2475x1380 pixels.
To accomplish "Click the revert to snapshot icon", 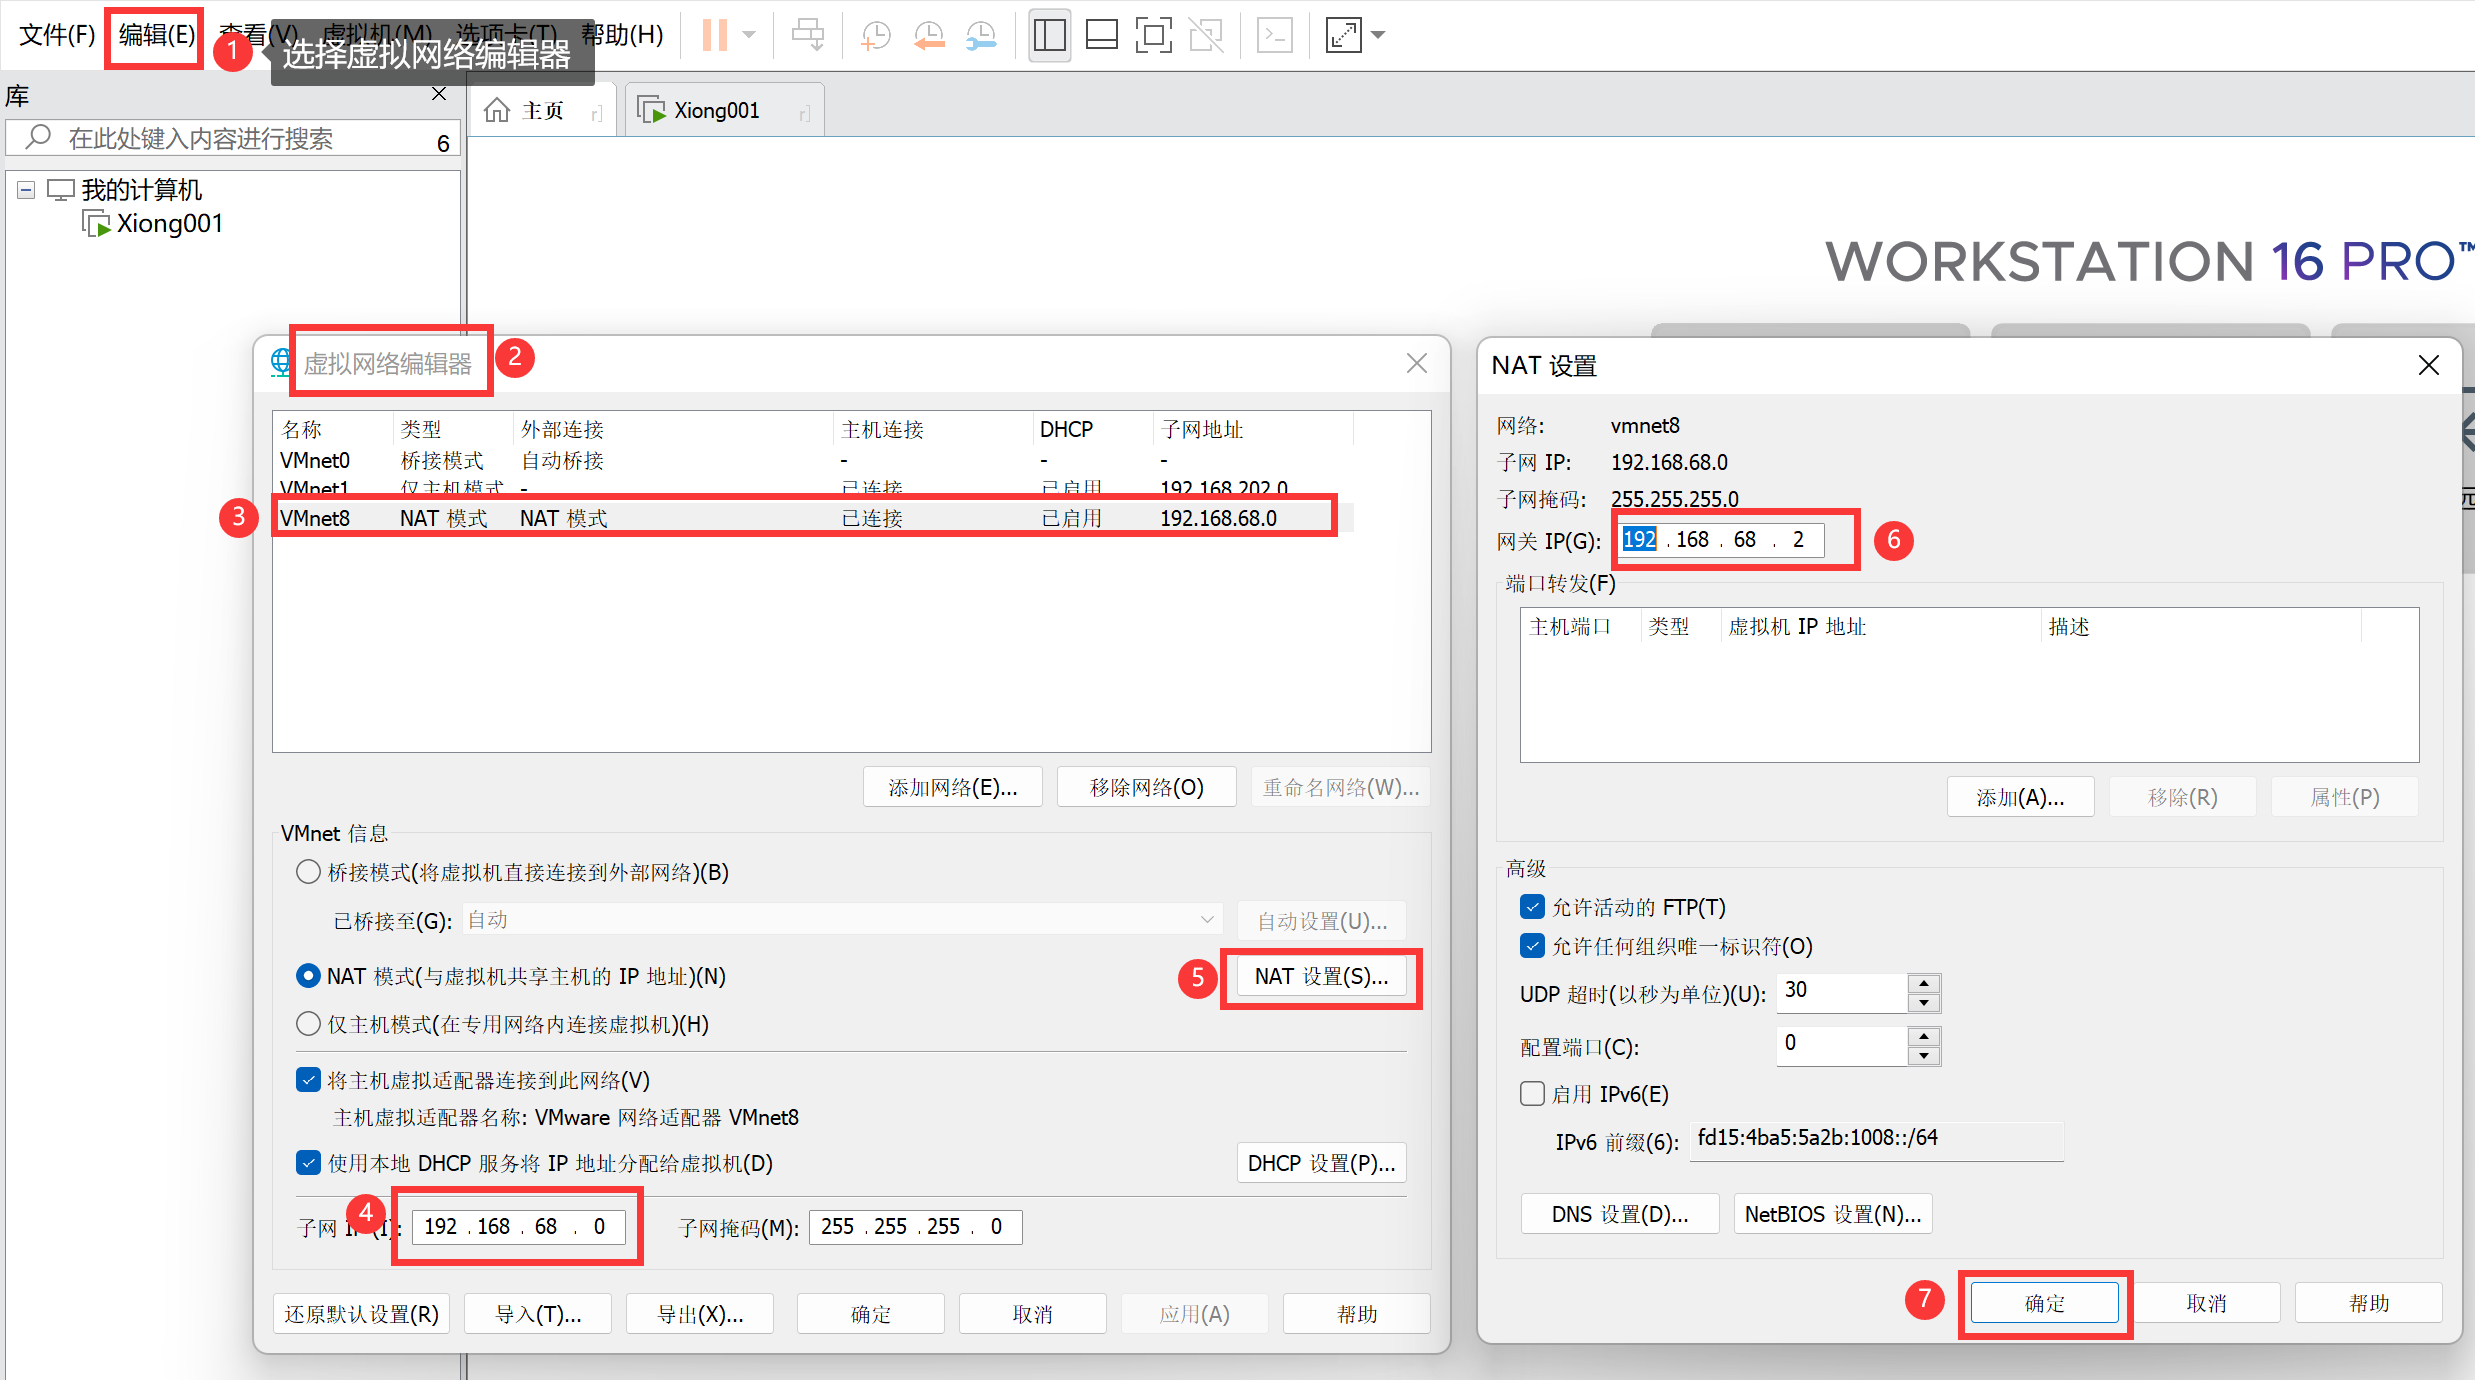I will 929,35.
